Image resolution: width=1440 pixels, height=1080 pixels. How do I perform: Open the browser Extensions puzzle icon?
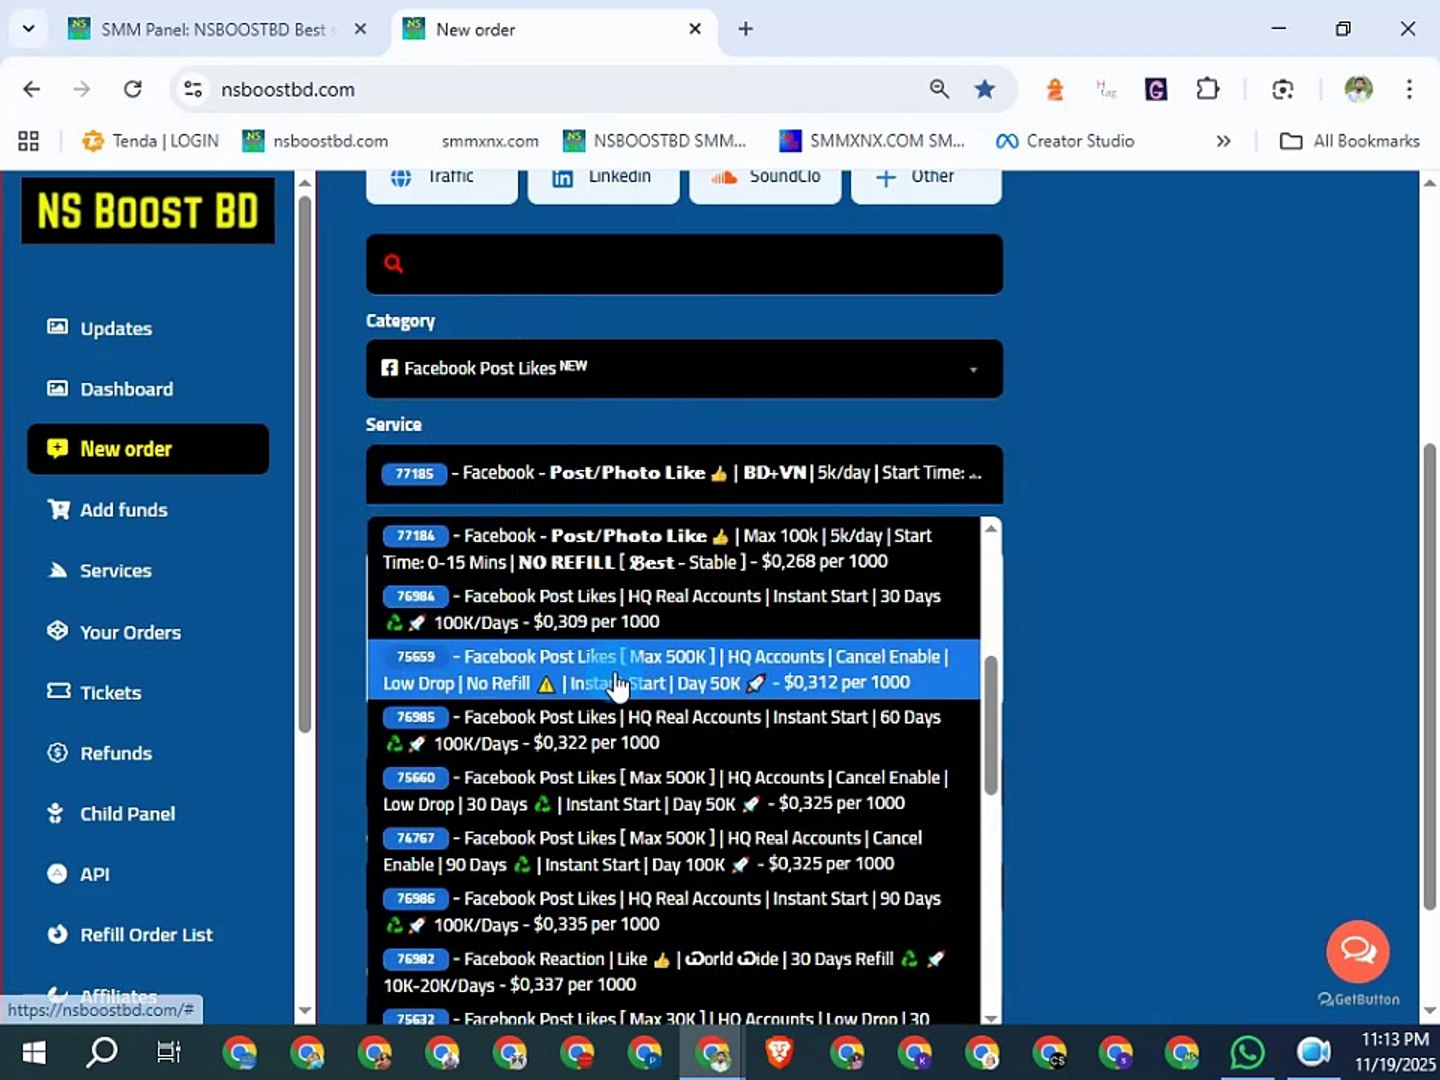[1208, 89]
